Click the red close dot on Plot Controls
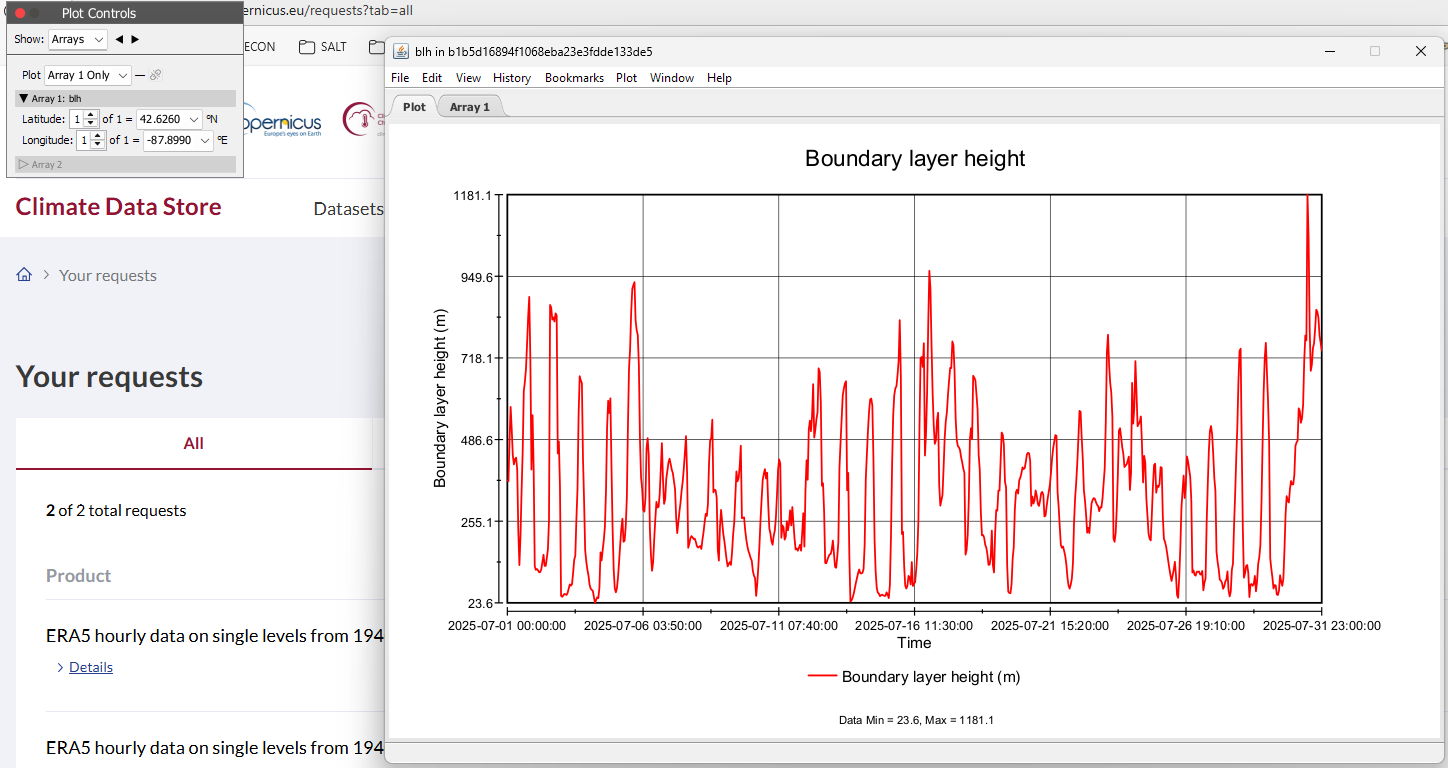This screenshot has width=1448, height=768. 19,13
